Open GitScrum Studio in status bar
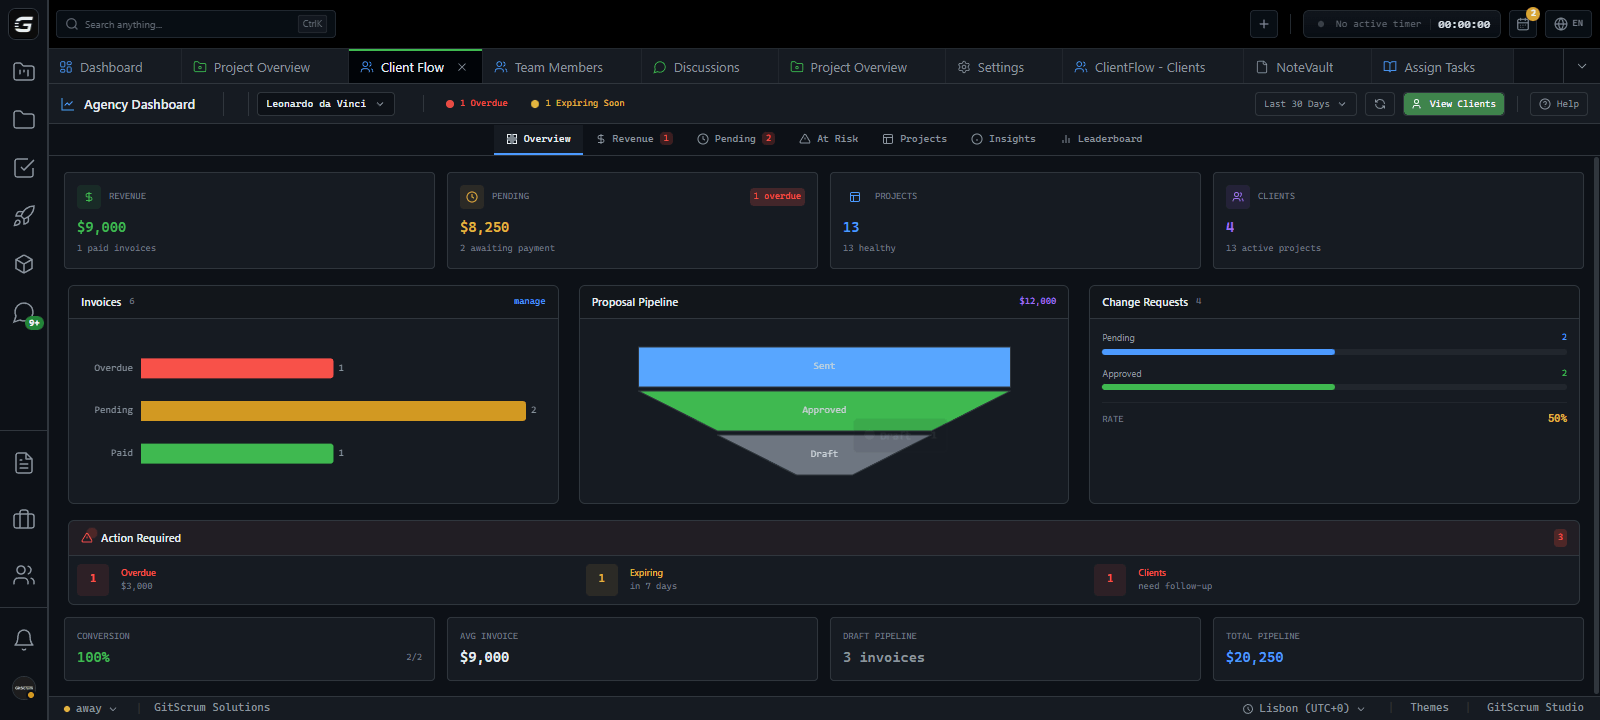The height and width of the screenshot is (720, 1600). pos(1535,707)
